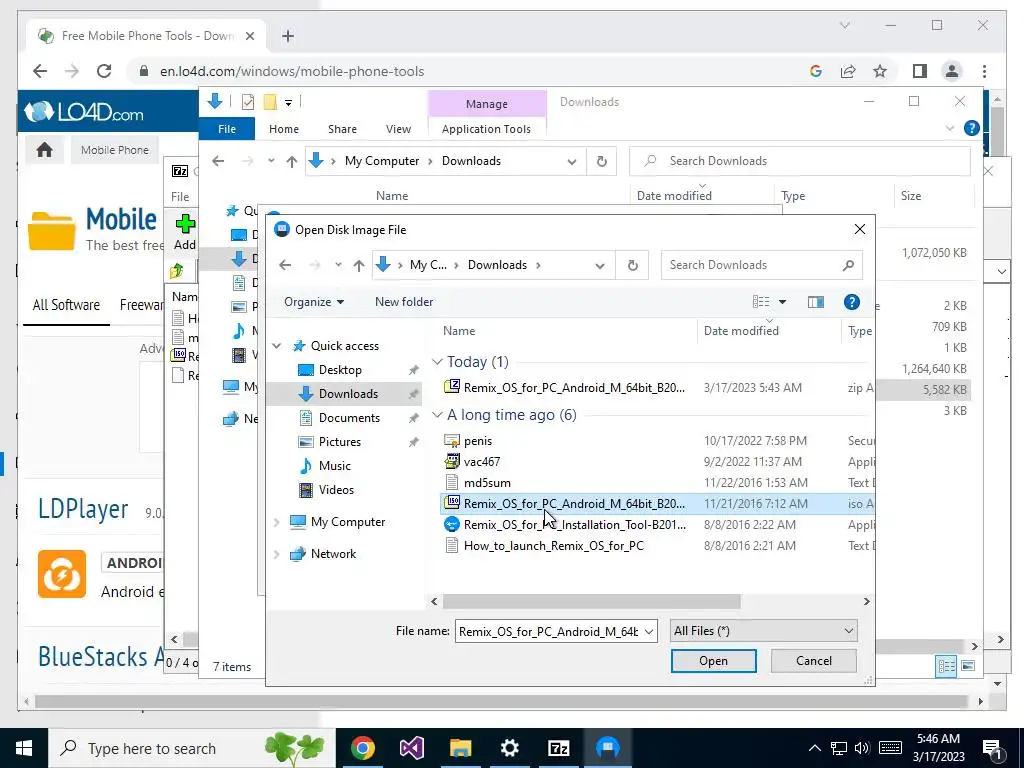Click Open button in disk image dialog
The width and height of the screenshot is (1024, 768).
click(x=713, y=660)
